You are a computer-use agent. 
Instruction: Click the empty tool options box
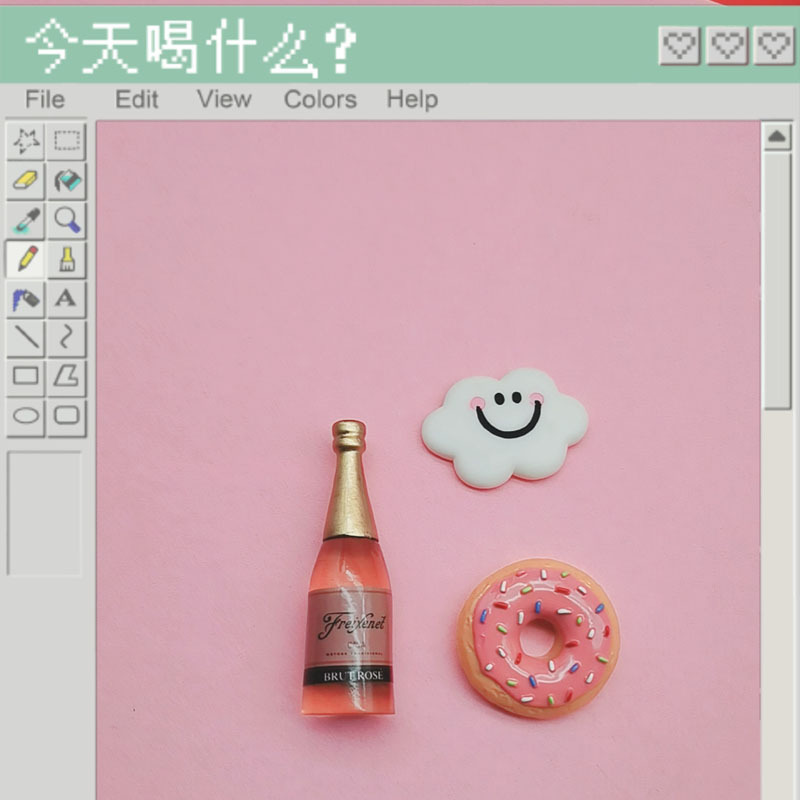point(44,513)
